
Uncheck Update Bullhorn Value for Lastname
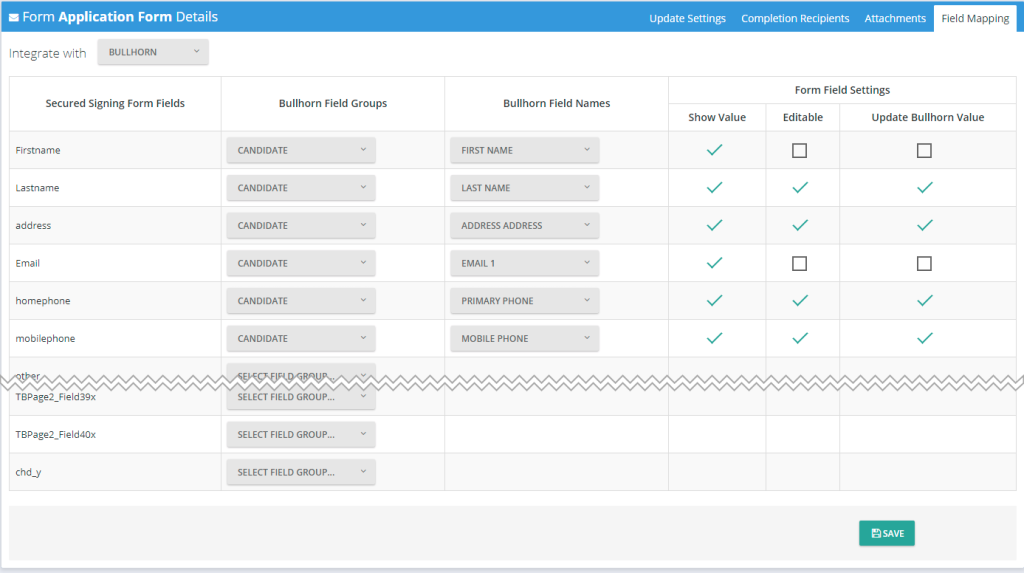[x=925, y=188]
